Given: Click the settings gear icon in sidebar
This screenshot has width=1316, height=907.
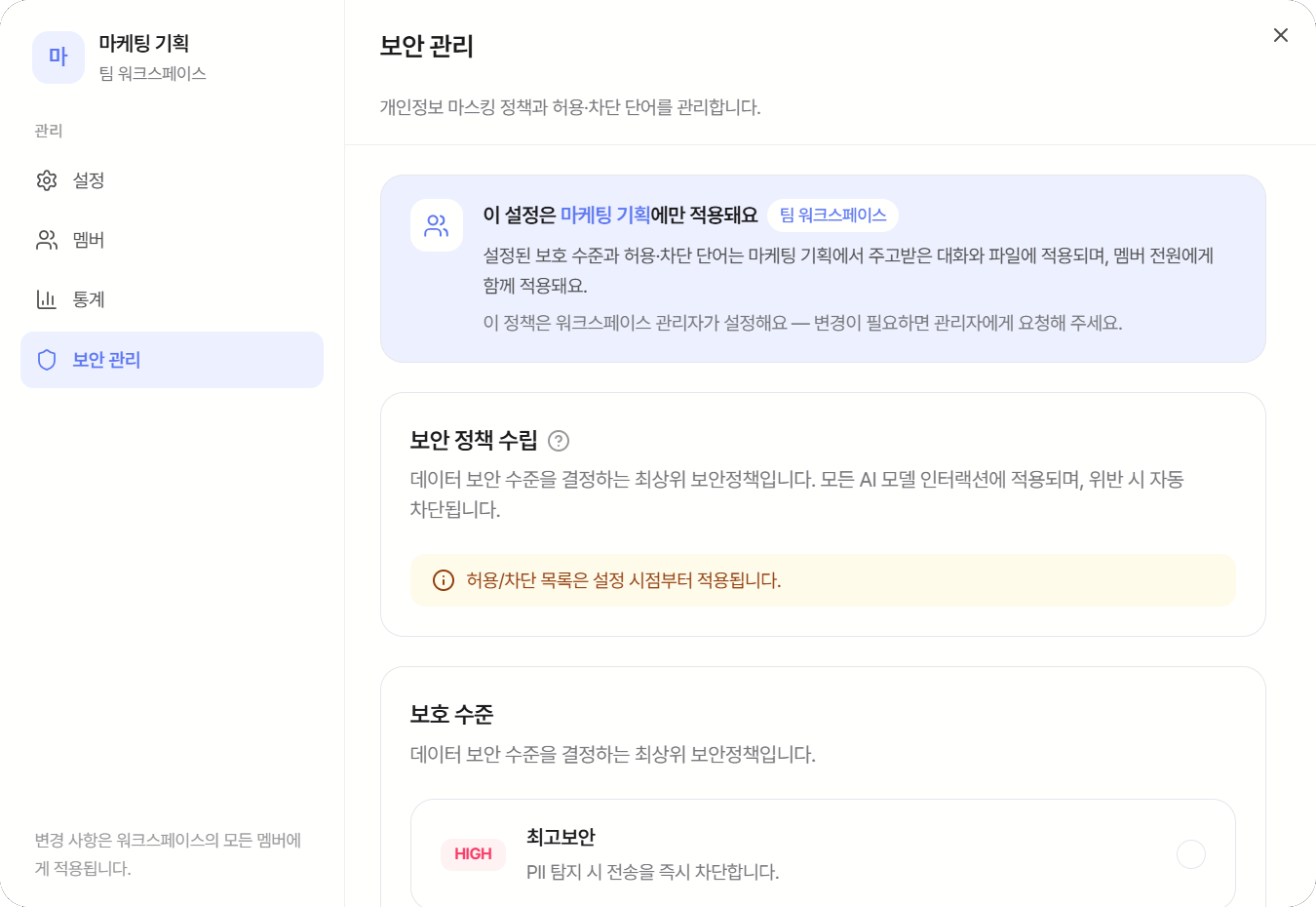Looking at the screenshot, I should point(47,181).
